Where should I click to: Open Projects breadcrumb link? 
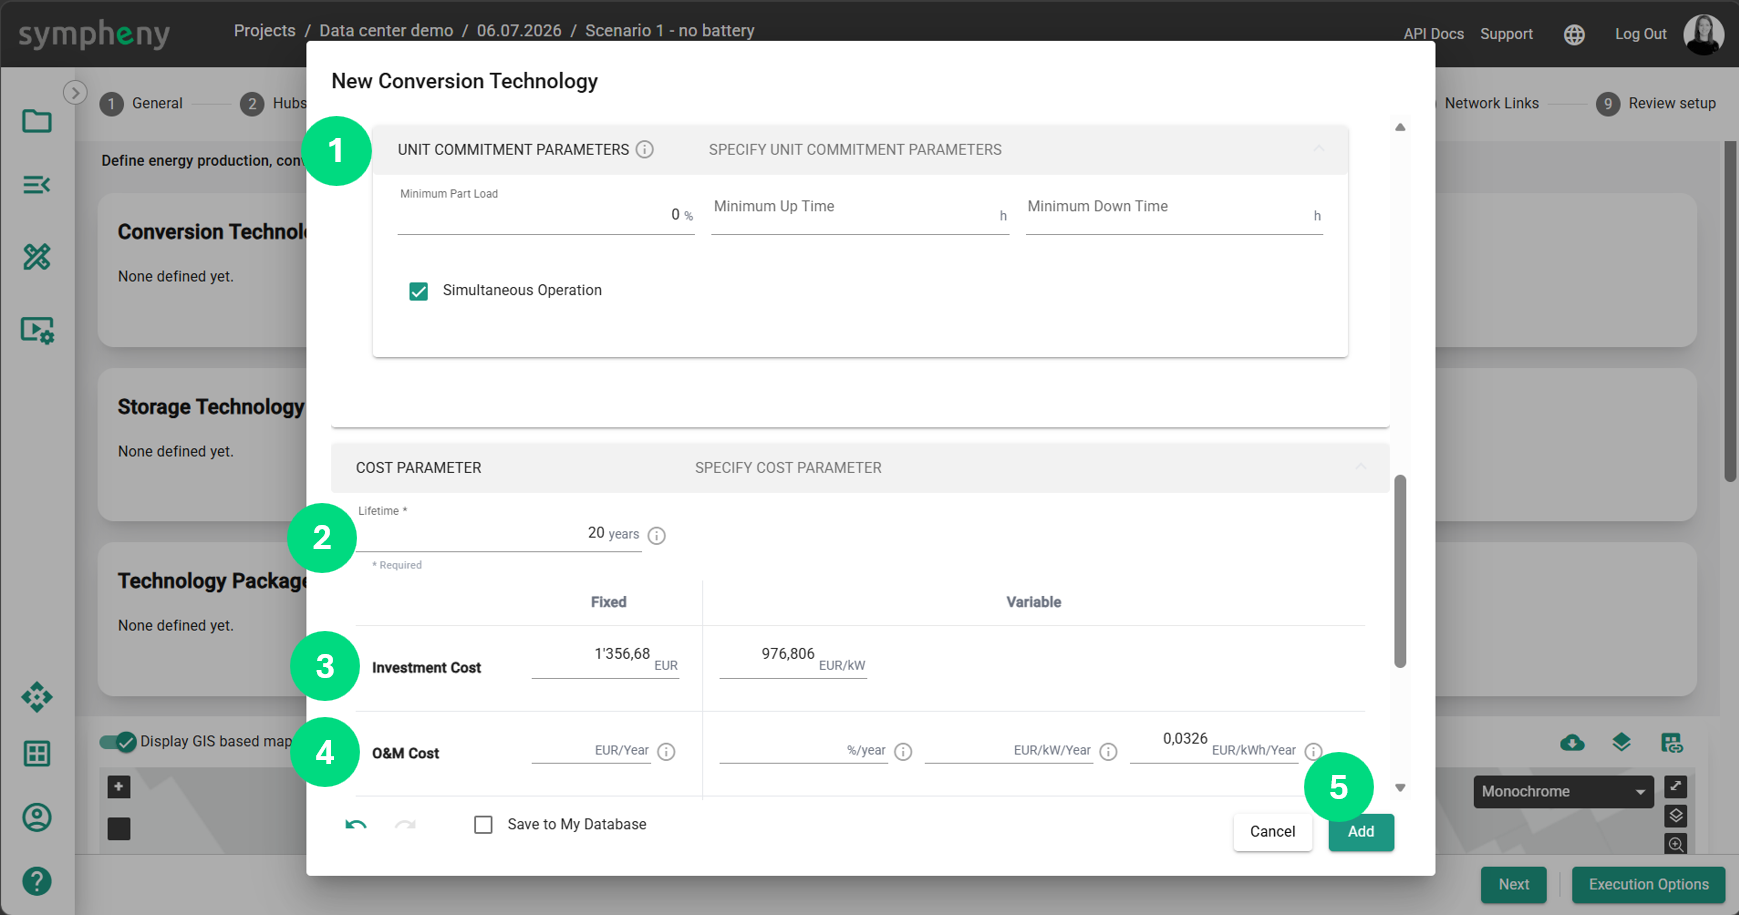click(265, 31)
